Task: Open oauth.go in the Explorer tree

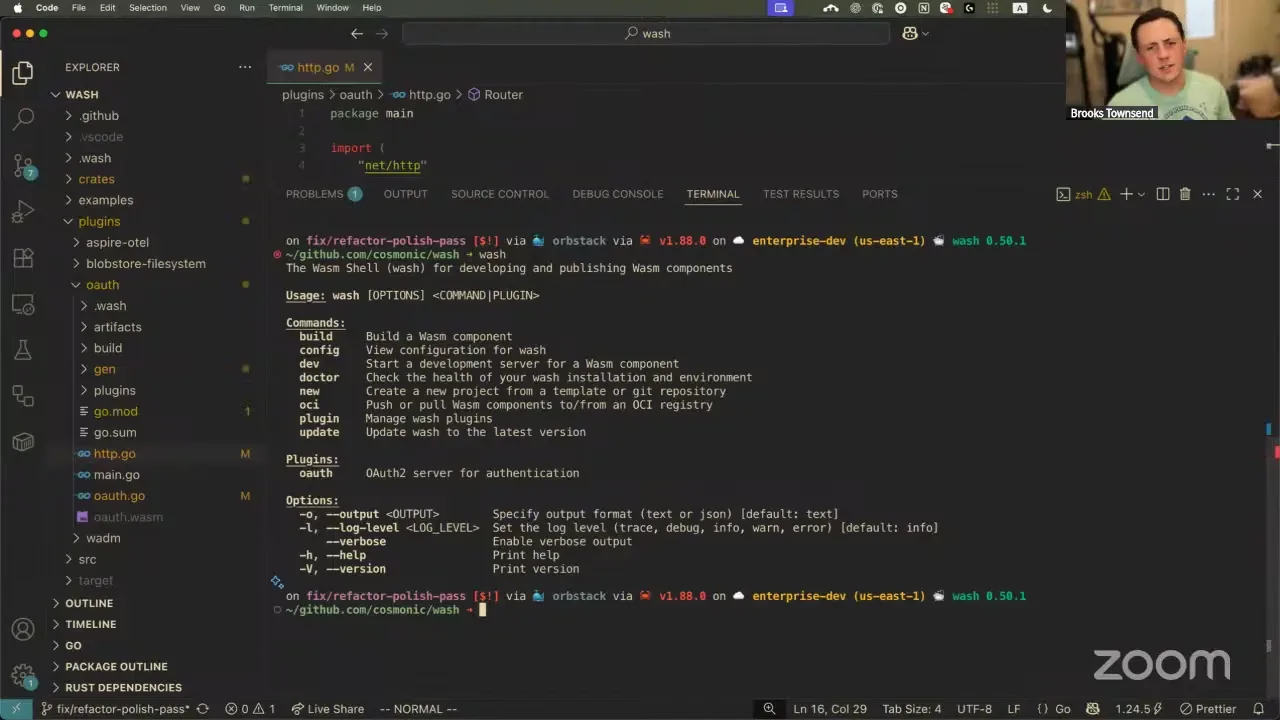Action: (x=119, y=496)
